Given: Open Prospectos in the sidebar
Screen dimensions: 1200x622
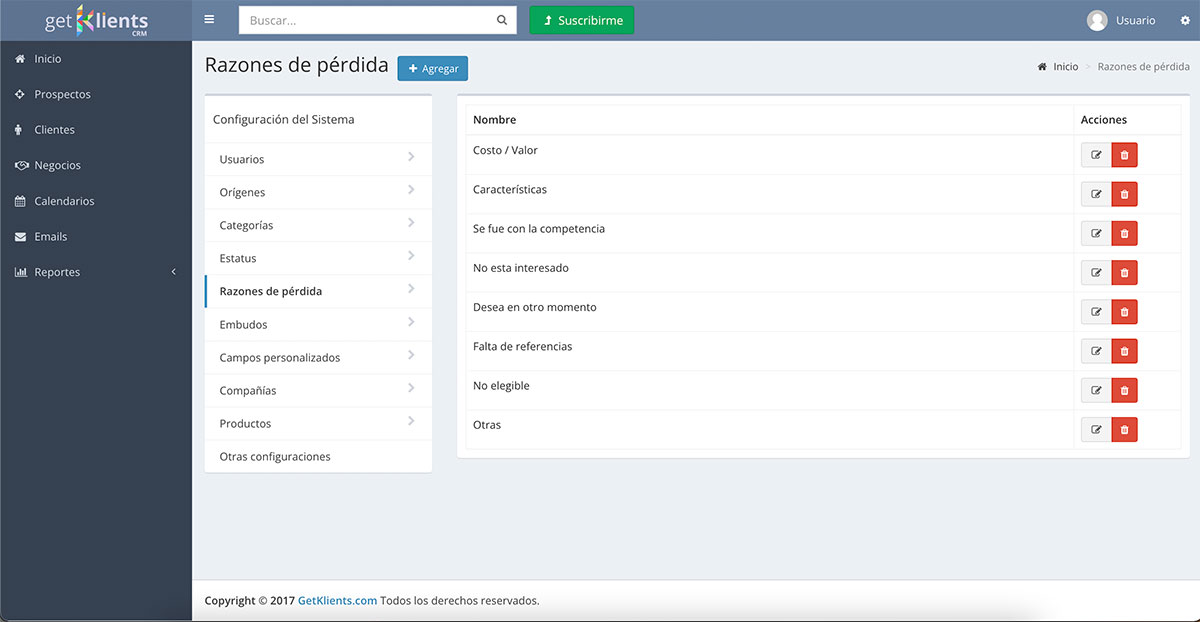Looking at the screenshot, I should (x=62, y=94).
